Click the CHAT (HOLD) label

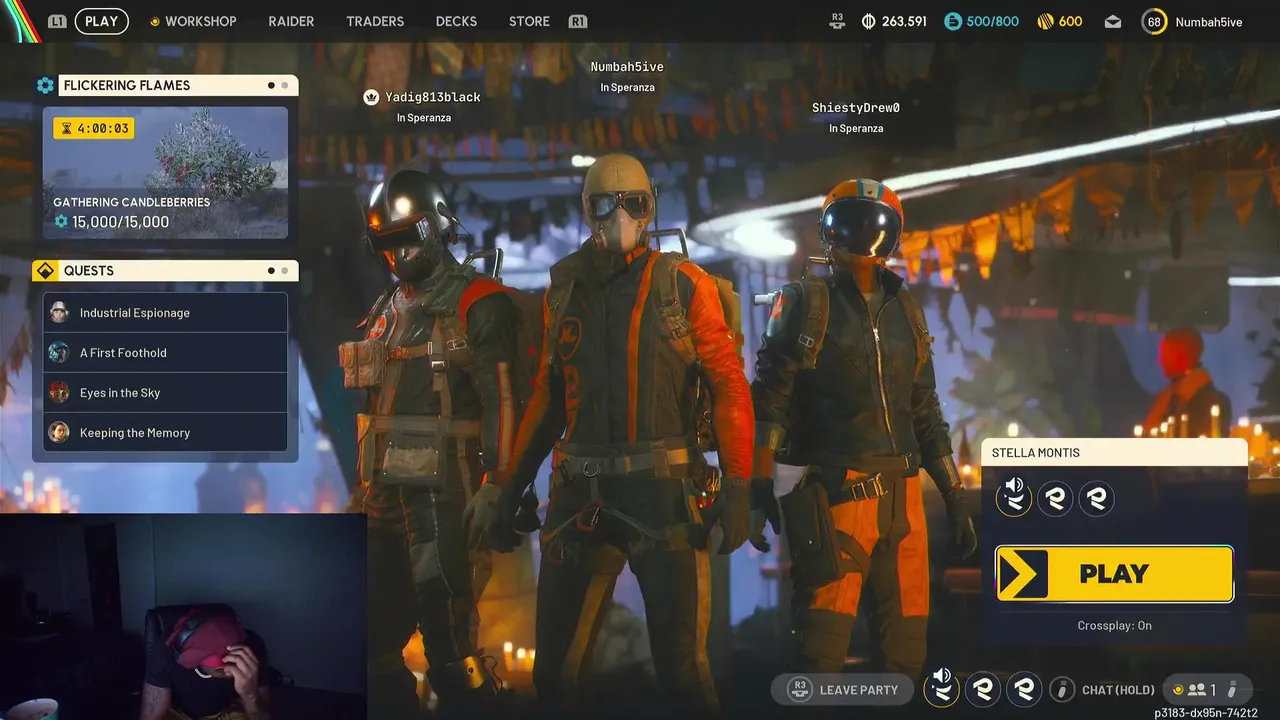tap(1118, 690)
